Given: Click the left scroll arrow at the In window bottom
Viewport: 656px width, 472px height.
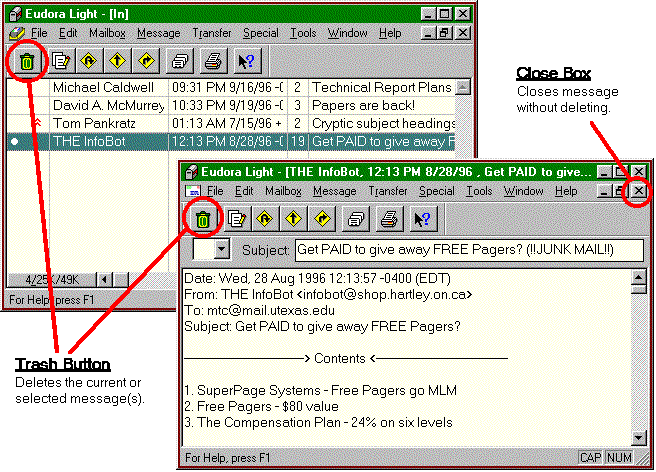Looking at the screenshot, I should pyautogui.click(x=104, y=279).
